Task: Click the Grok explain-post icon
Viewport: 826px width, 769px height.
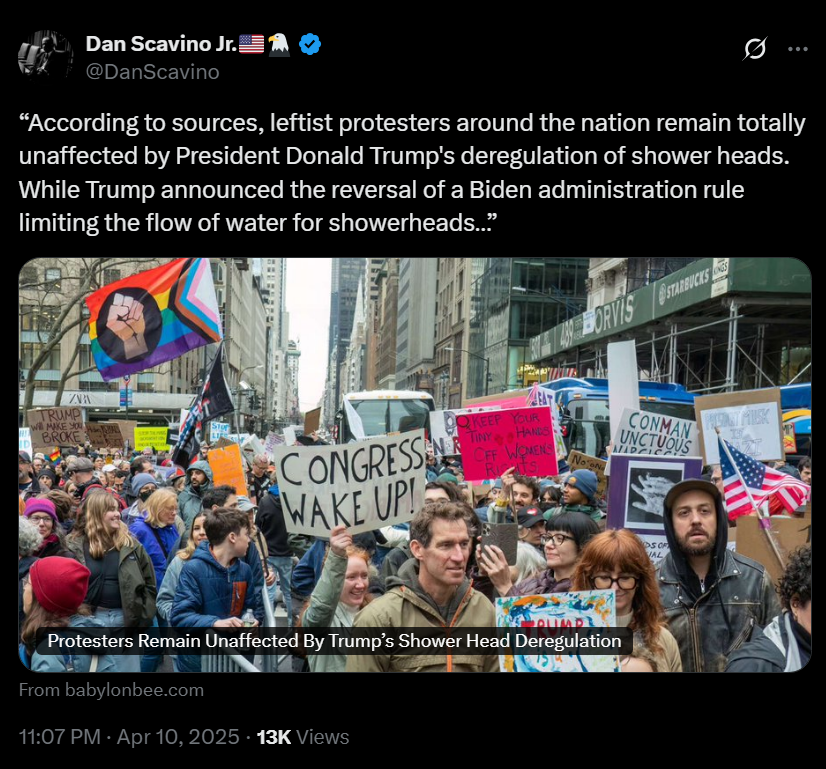Action: (755, 49)
